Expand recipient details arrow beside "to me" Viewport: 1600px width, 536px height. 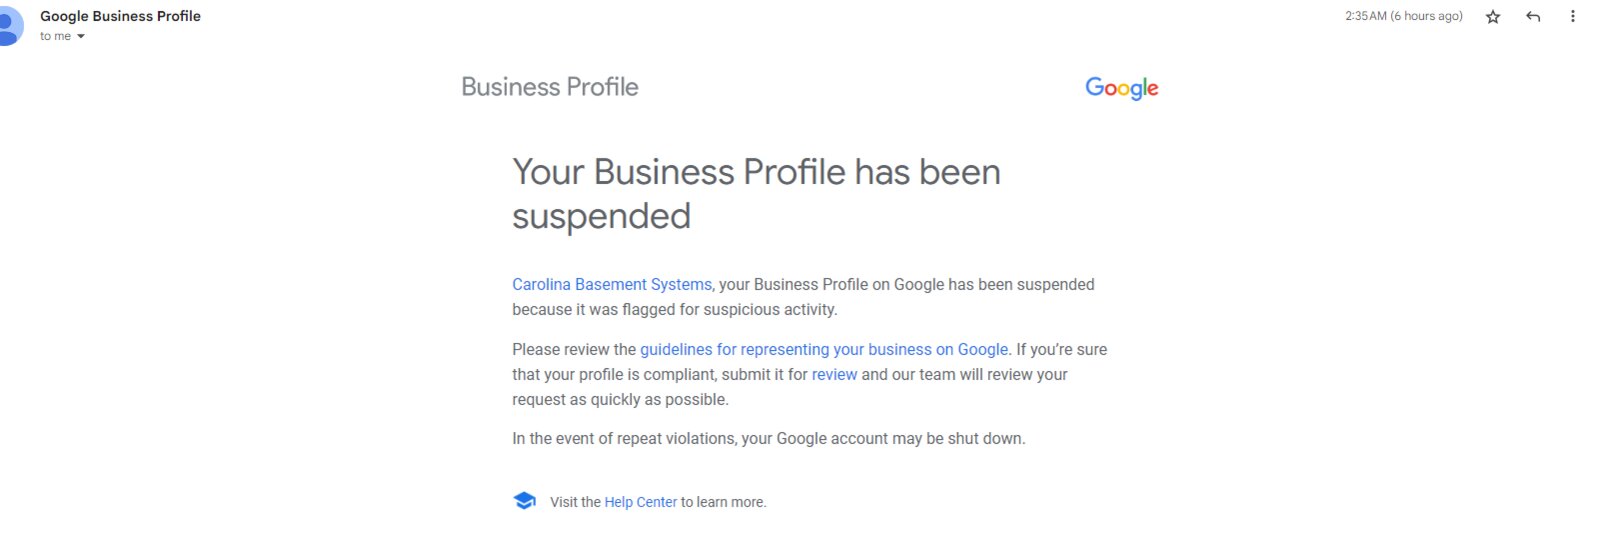[81, 37]
